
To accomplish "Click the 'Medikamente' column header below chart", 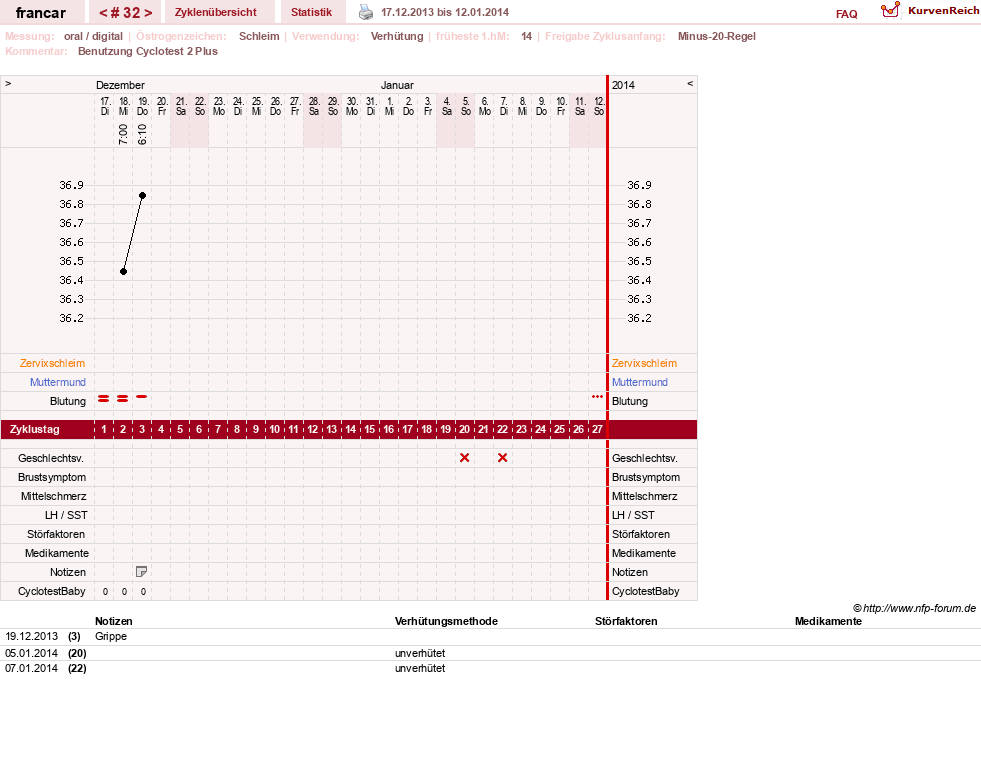I will coord(828,621).
